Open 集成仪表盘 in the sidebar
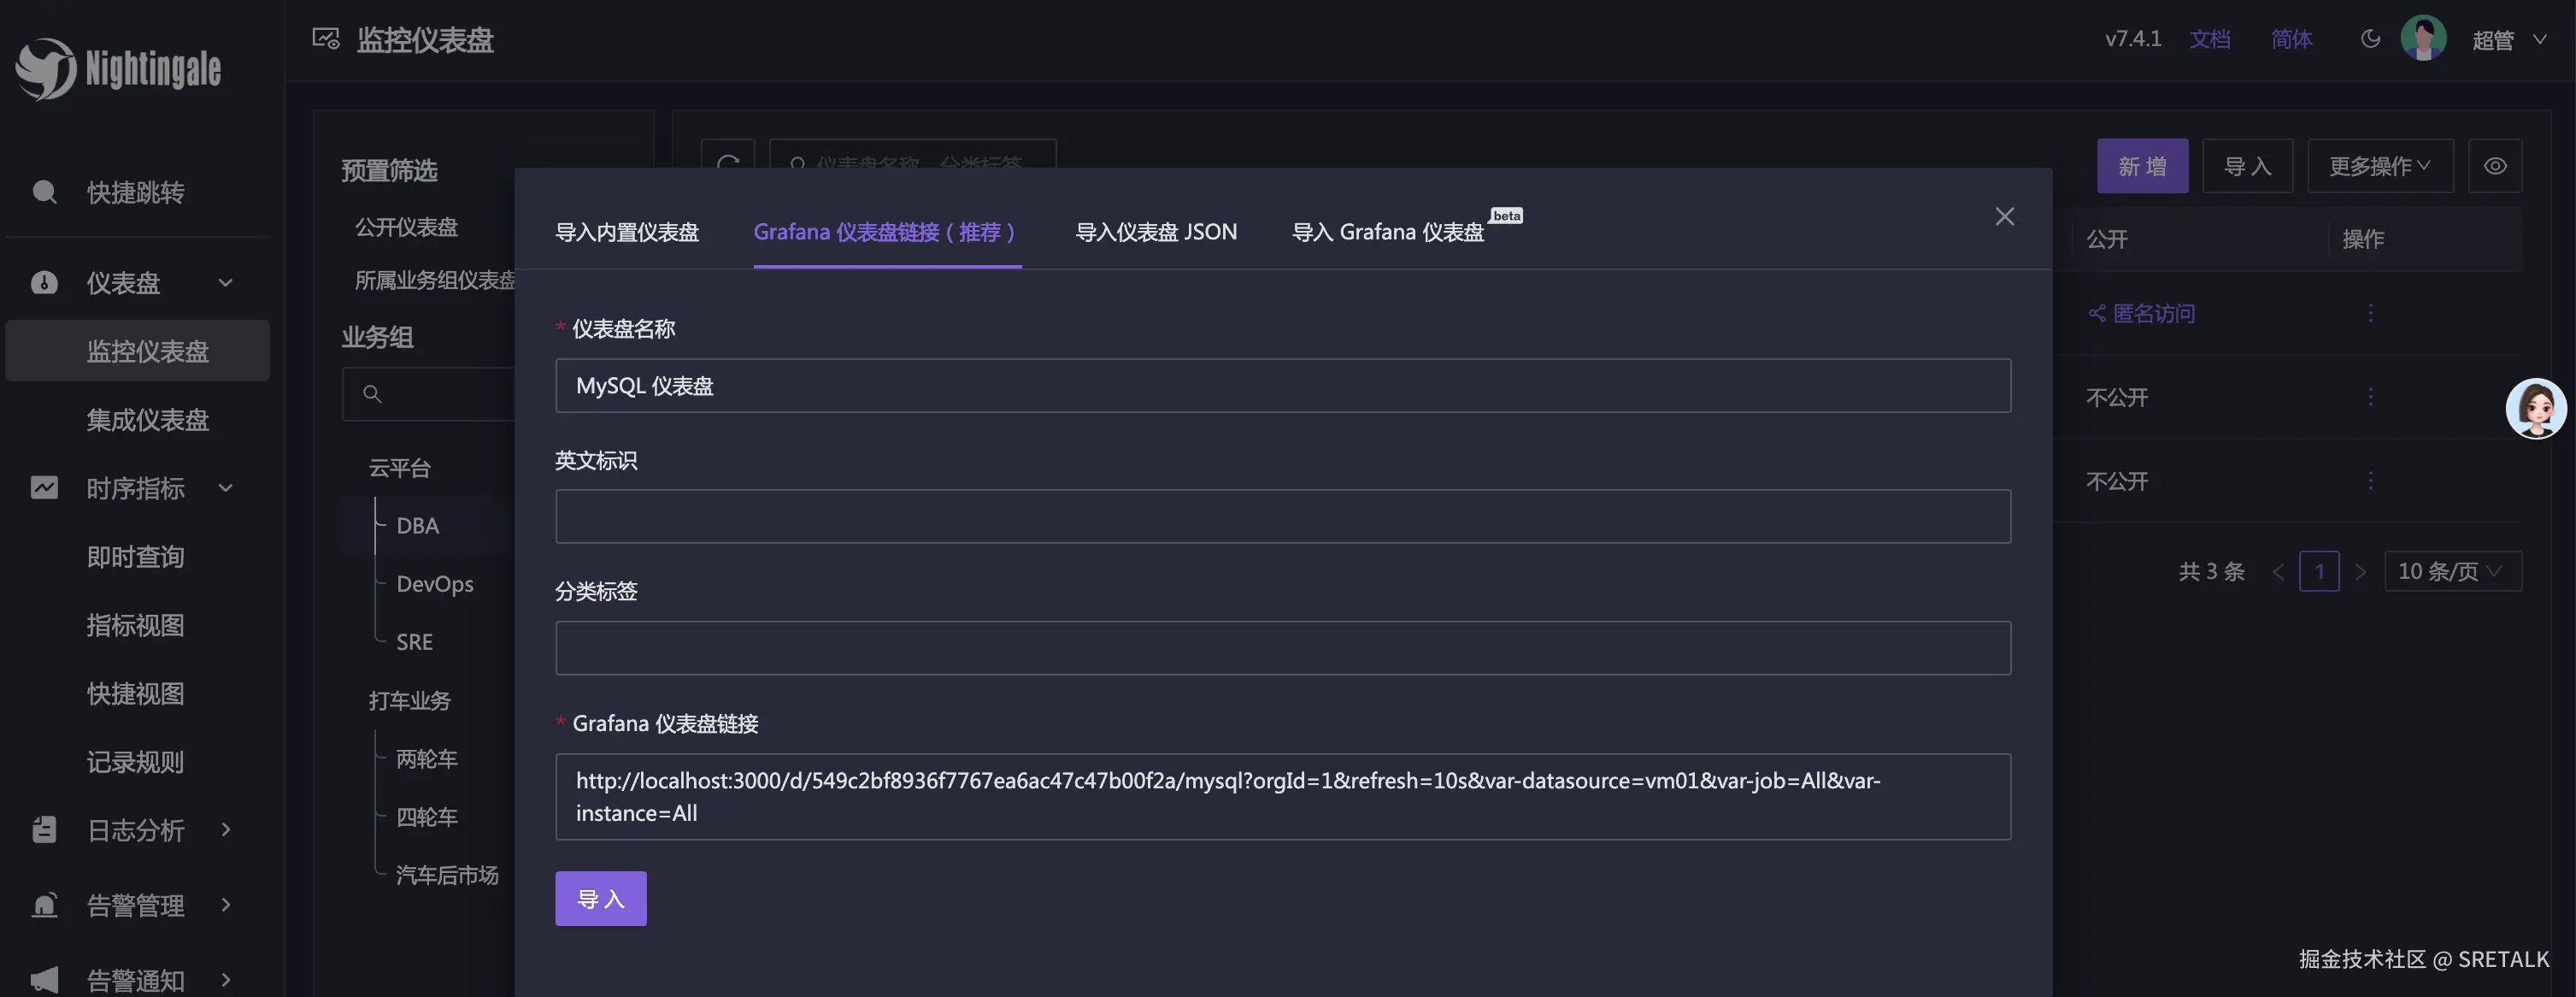 point(148,420)
